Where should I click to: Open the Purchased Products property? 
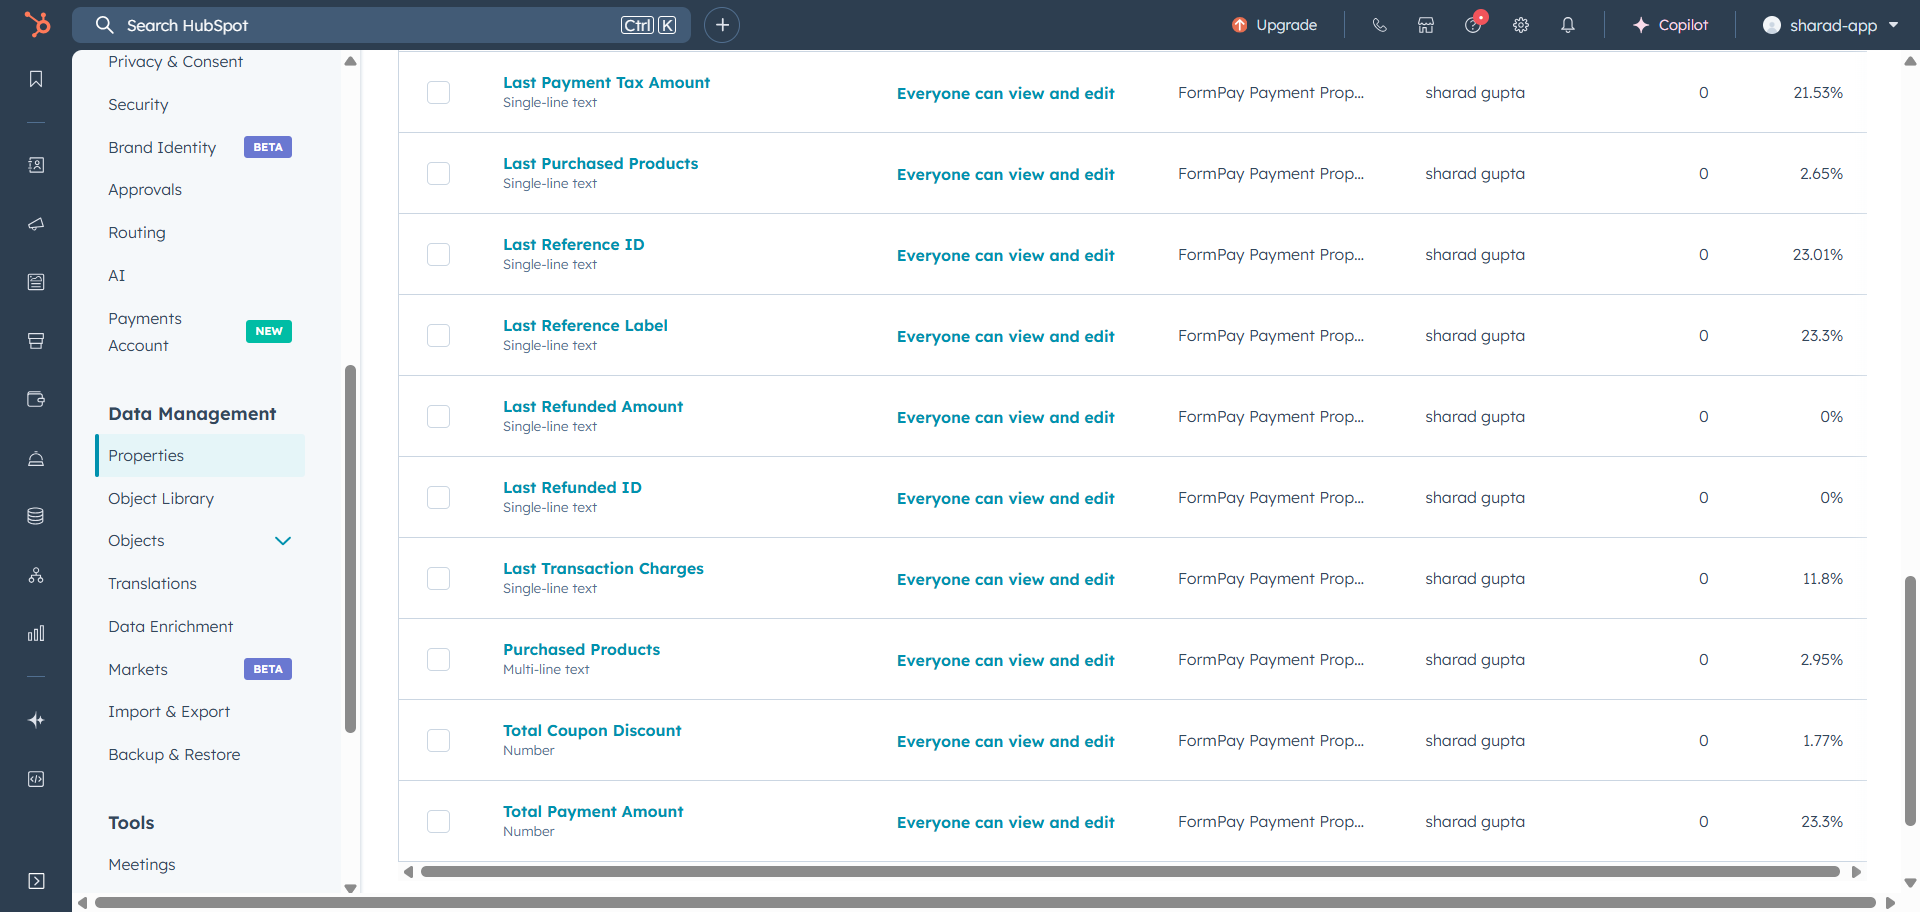[581, 649]
